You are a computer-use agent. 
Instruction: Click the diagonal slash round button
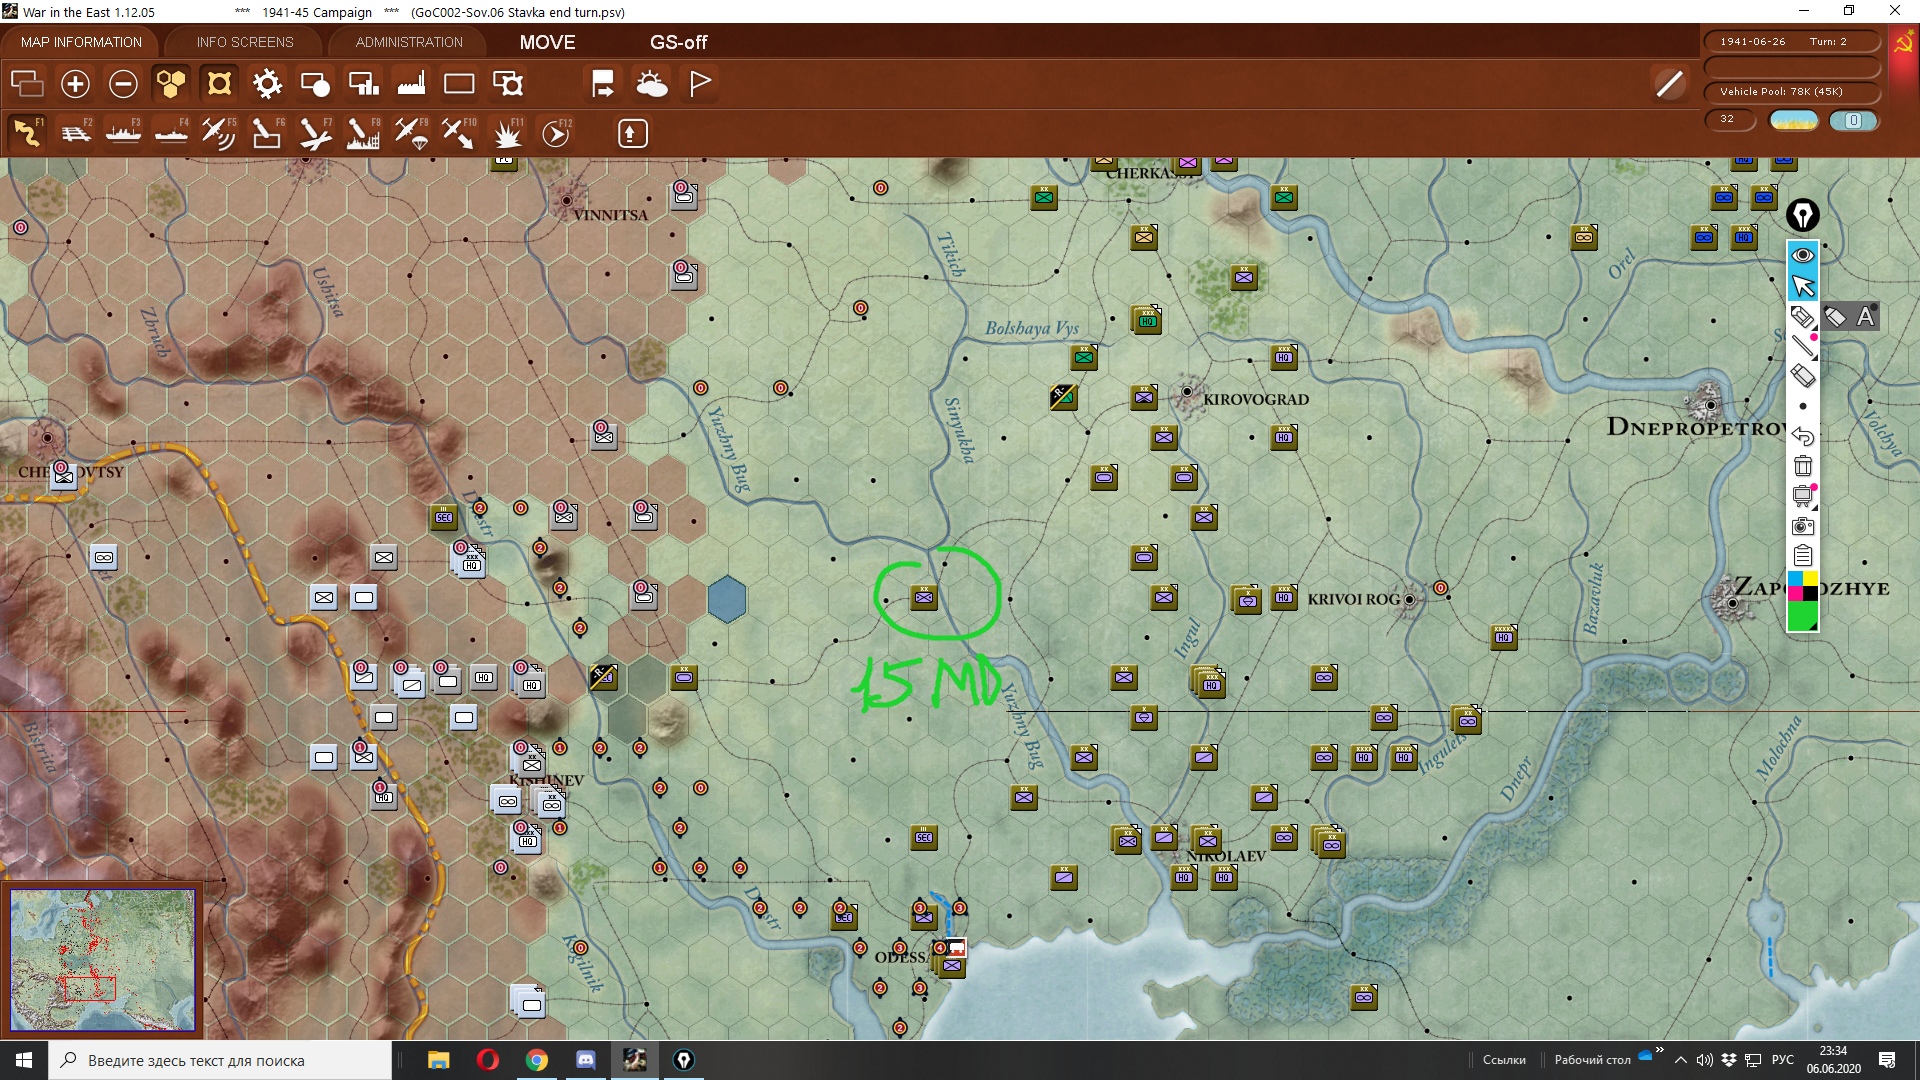click(1669, 84)
